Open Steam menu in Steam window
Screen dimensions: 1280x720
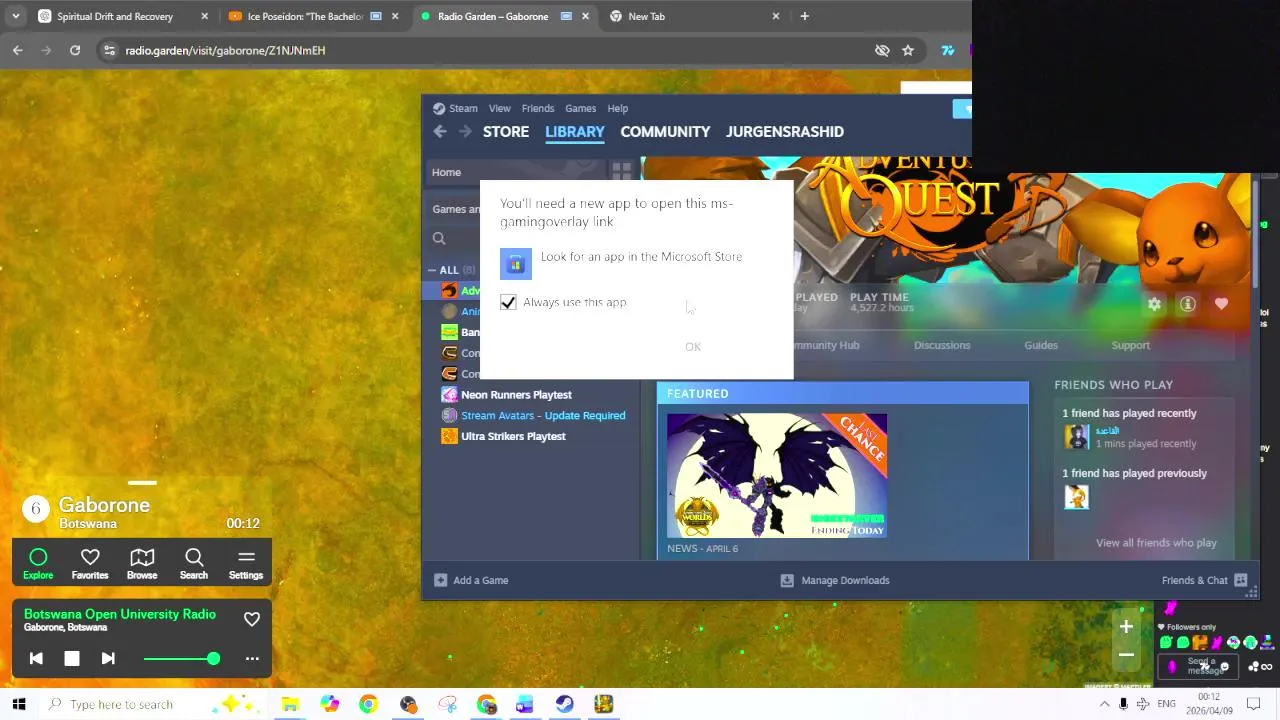[x=463, y=108]
